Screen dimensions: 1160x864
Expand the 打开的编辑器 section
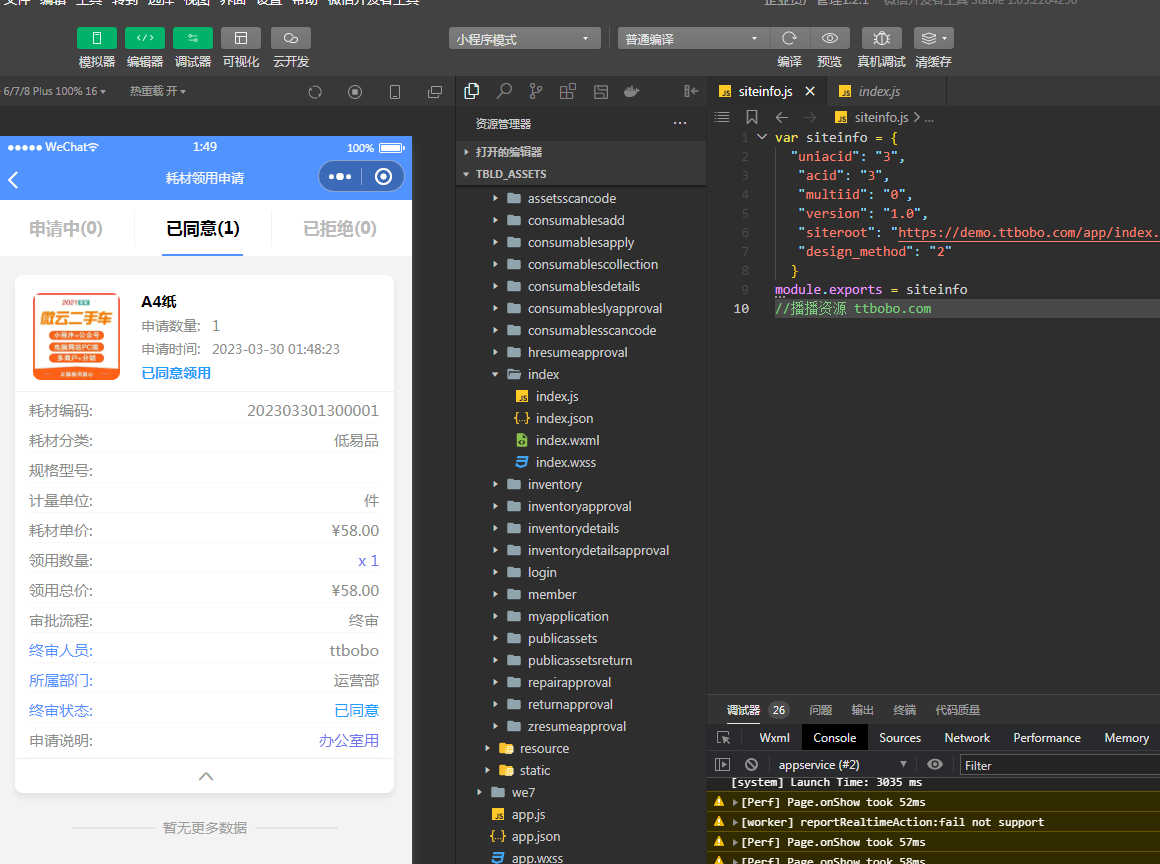click(580, 152)
